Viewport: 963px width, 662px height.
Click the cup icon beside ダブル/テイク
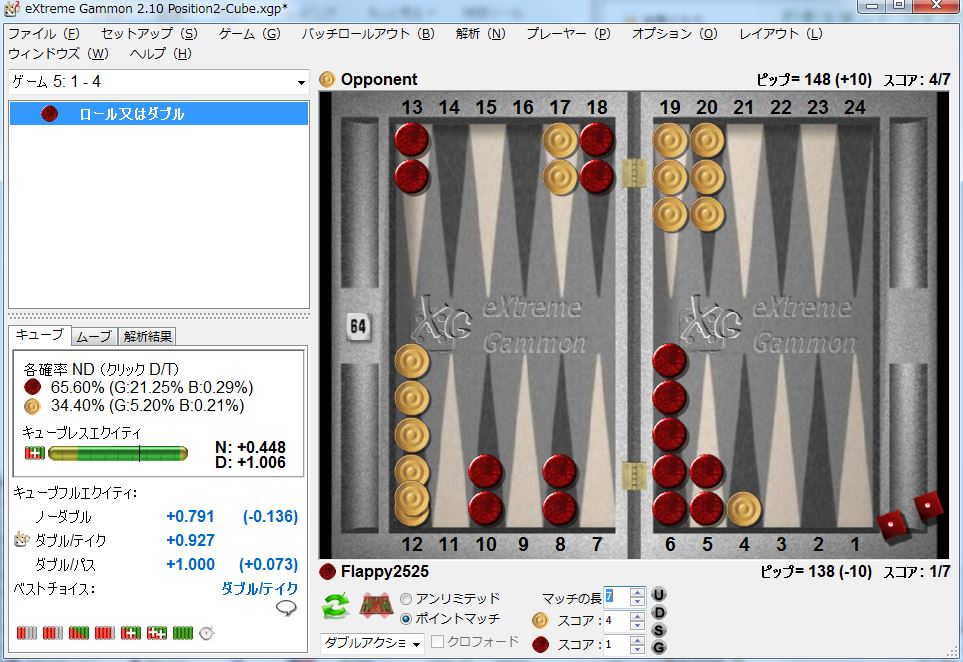tap(21, 540)
